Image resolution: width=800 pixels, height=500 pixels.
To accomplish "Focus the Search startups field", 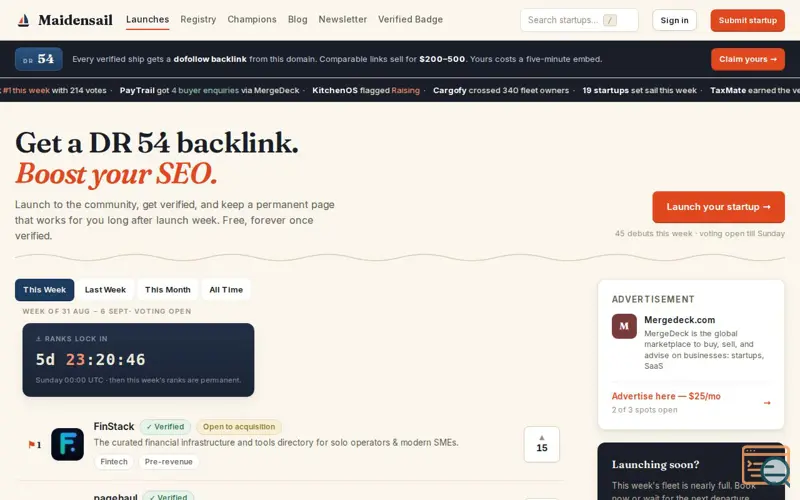I will pos(579,20).
